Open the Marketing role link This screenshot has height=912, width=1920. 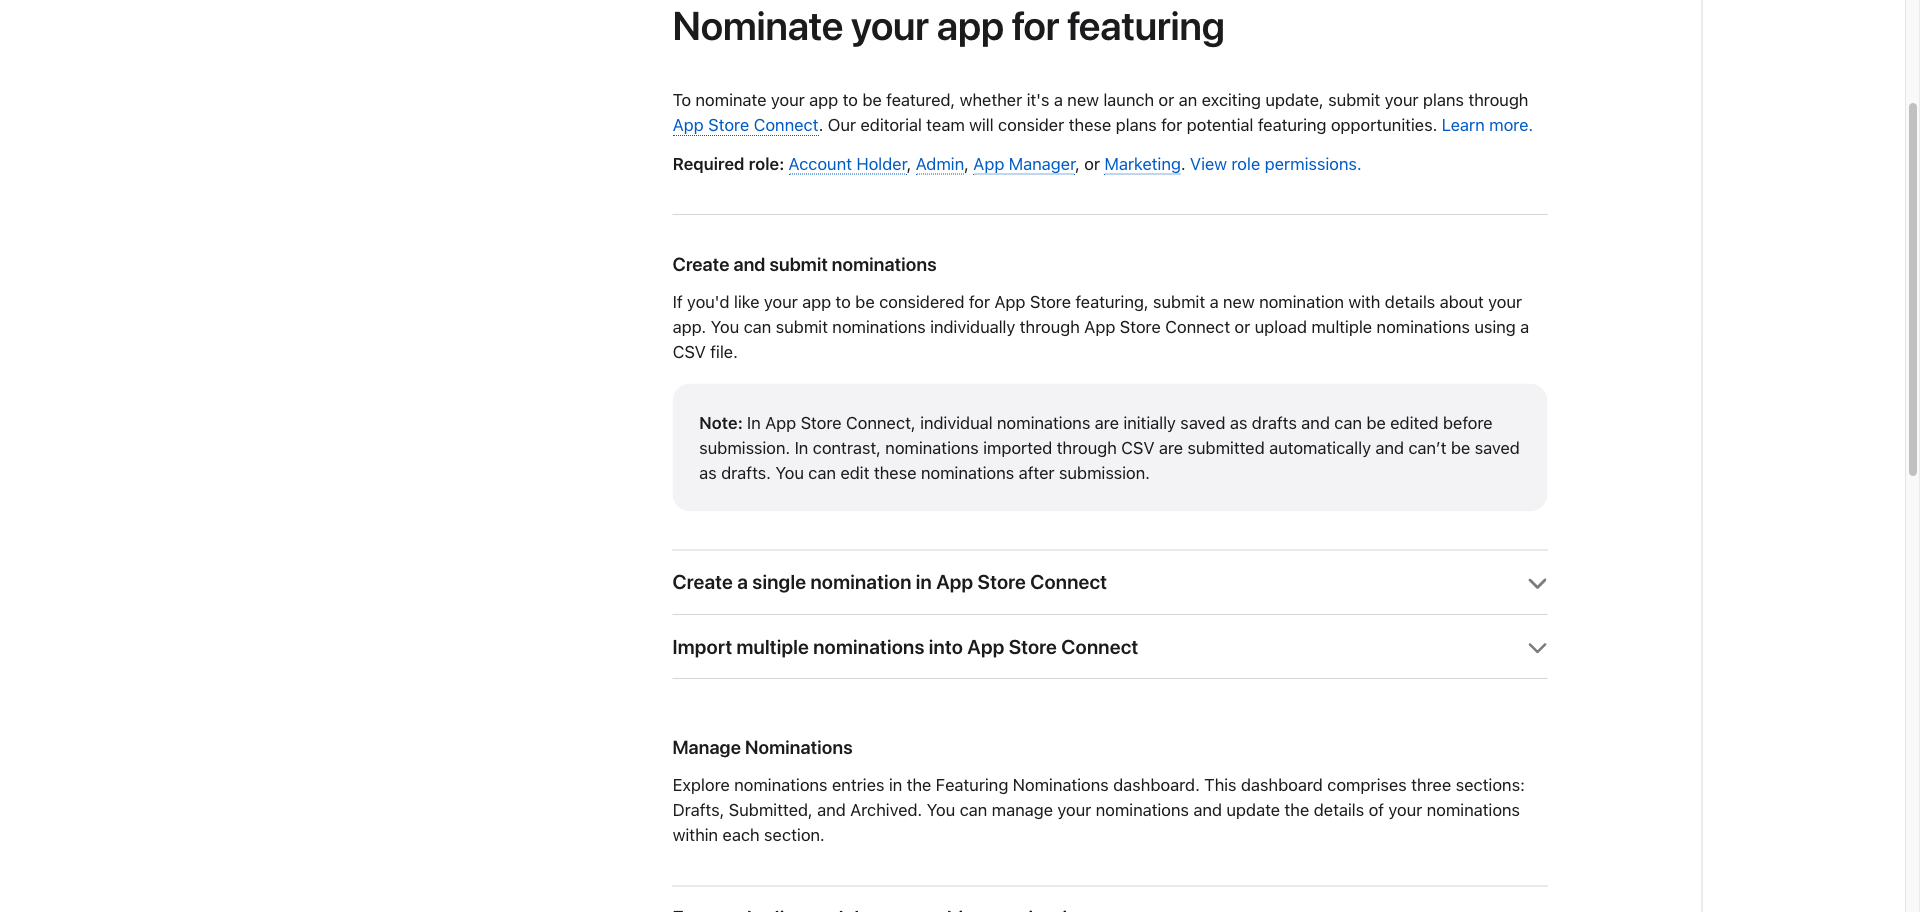[1142, 164]
